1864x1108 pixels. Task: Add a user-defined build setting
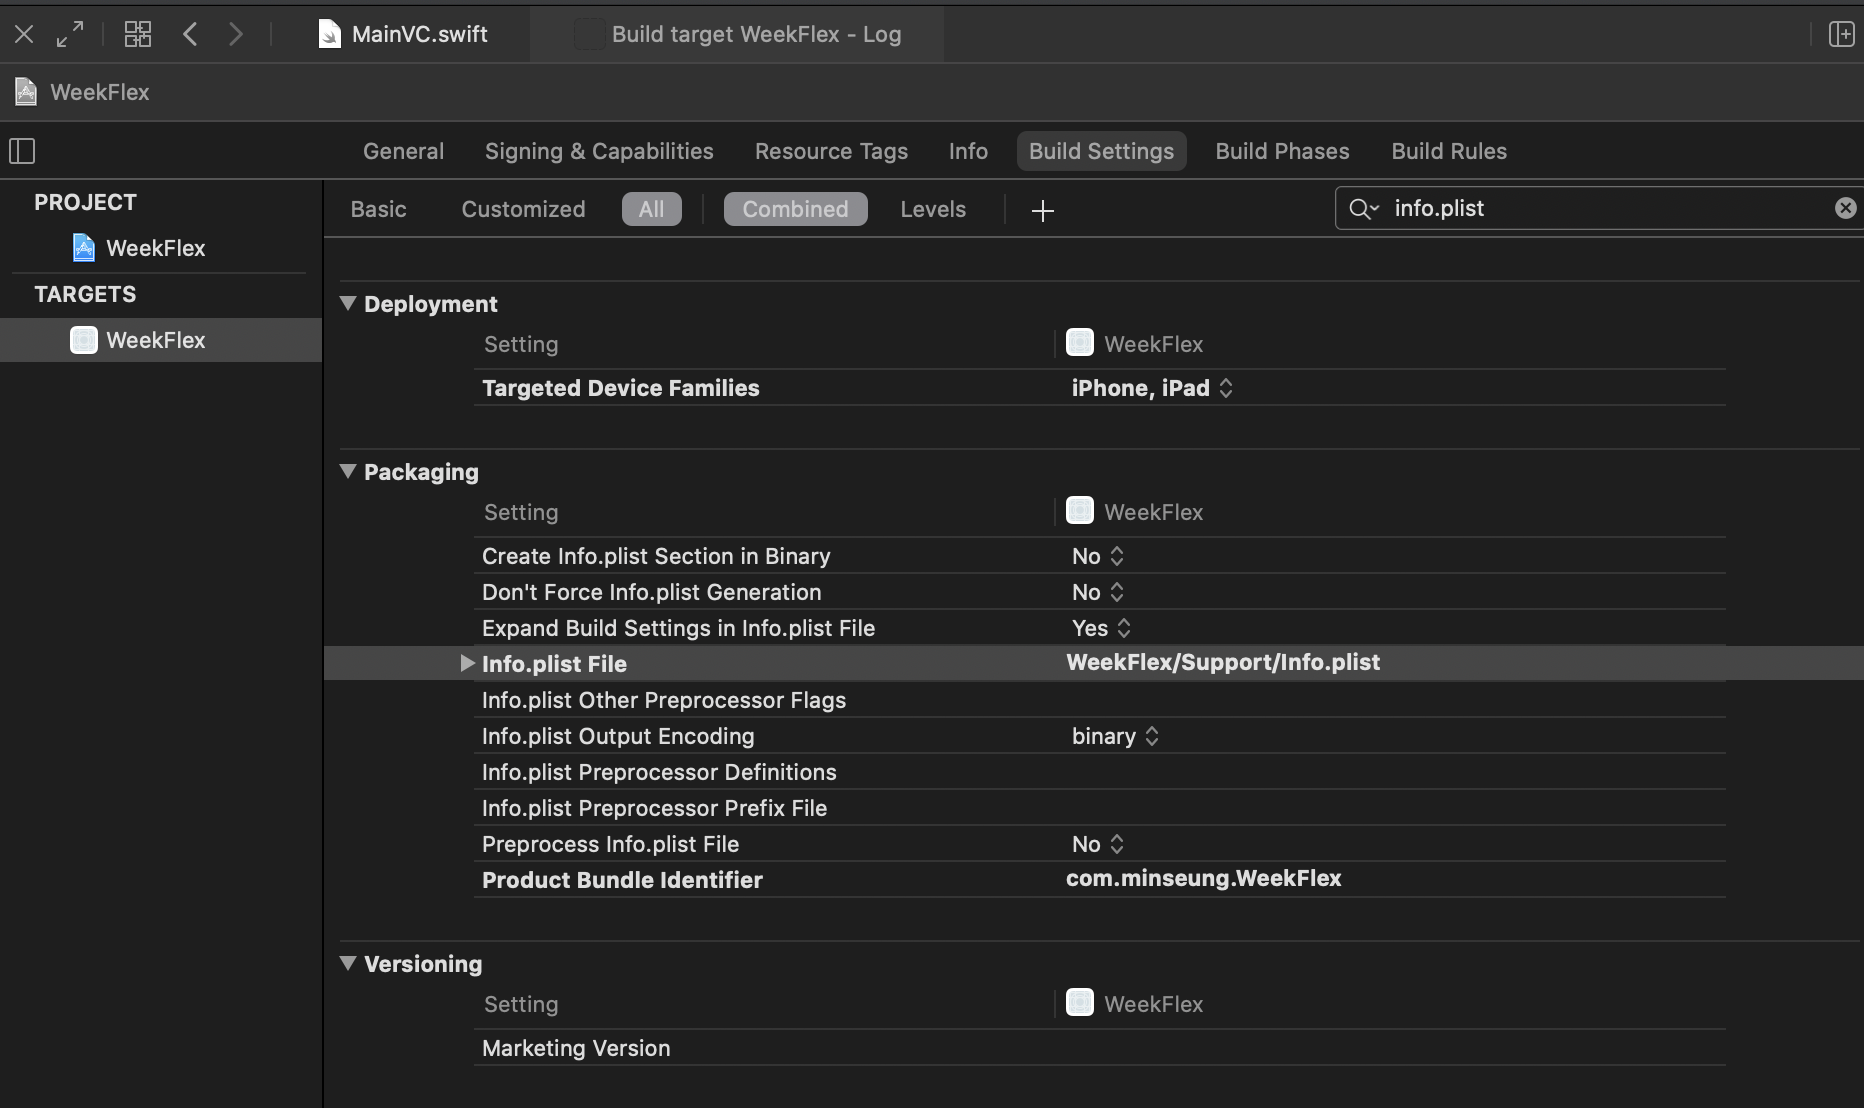click(x=1042, y=210)
